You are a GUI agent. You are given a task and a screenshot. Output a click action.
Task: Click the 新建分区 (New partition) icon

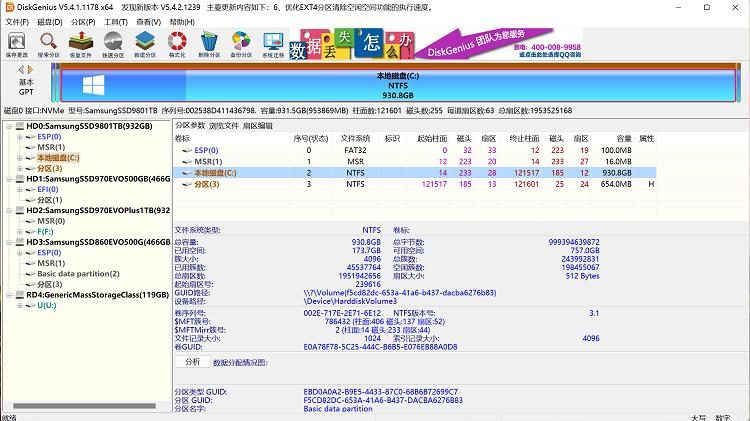[x=144, y=42]
